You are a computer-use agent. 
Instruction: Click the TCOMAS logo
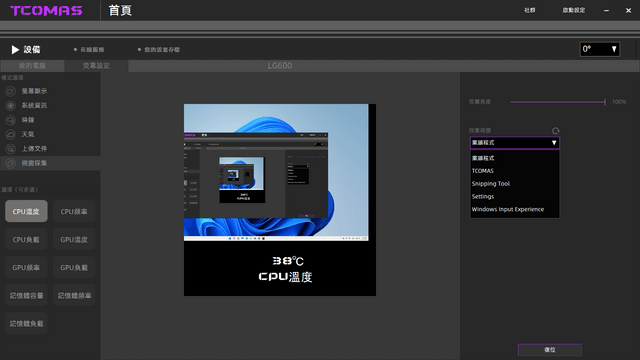[x=46, y=11]
